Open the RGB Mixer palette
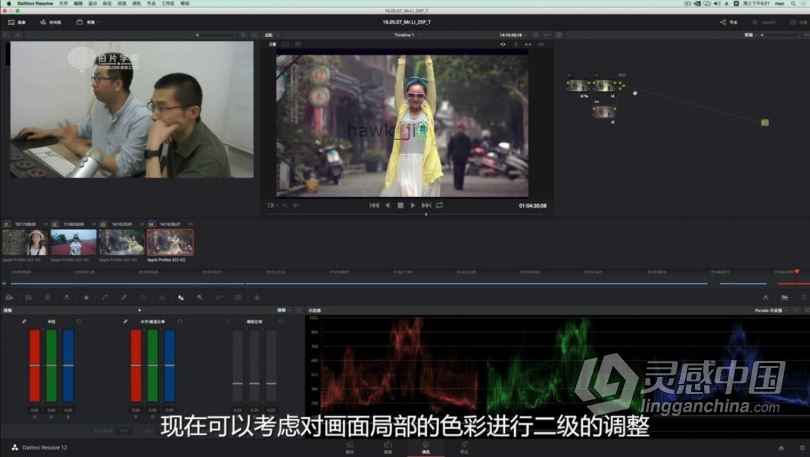Image resolution: width=810 pixels, height=457 pixels. click(67, 297)
